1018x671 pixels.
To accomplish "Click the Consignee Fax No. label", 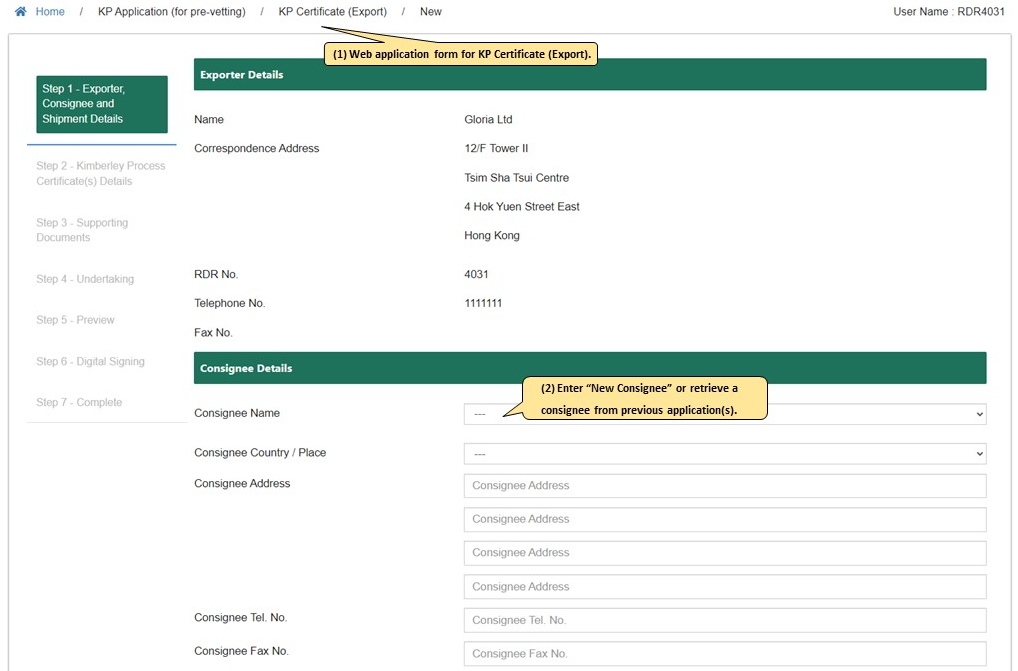I will 241,651.
